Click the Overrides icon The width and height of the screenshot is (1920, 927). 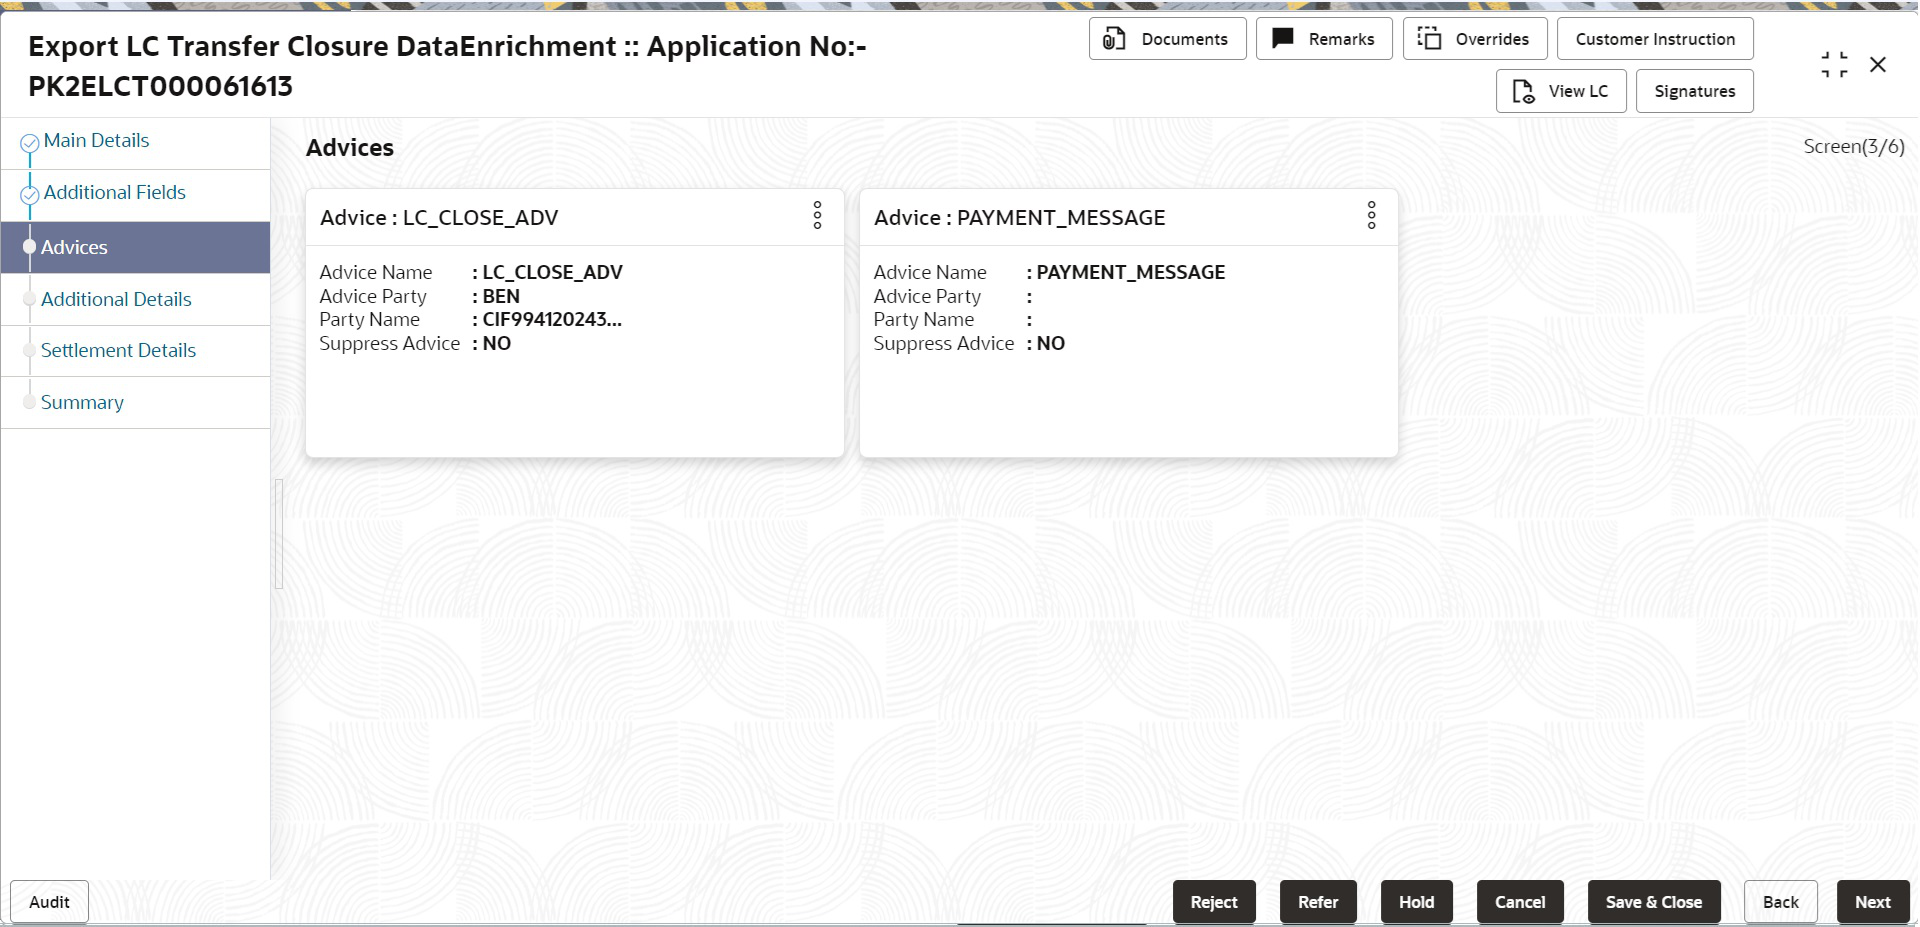click(1429, 39)
